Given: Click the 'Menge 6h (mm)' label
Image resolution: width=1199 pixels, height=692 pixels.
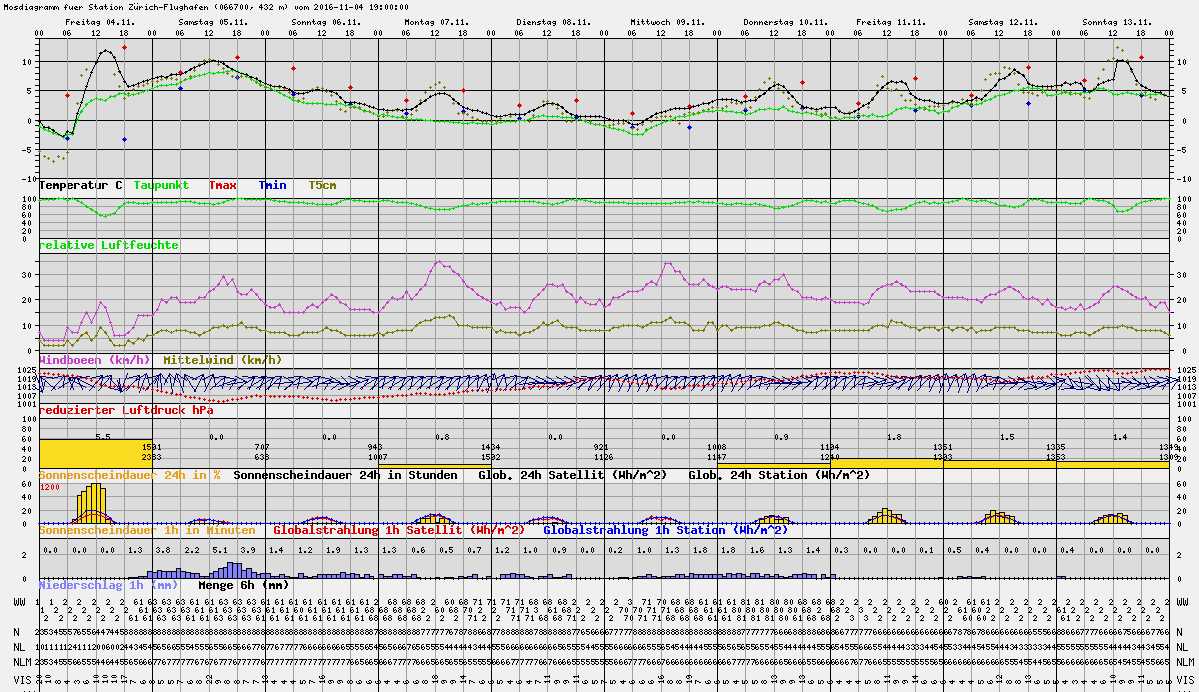Looking at the screenshot, I should [244, 585].
